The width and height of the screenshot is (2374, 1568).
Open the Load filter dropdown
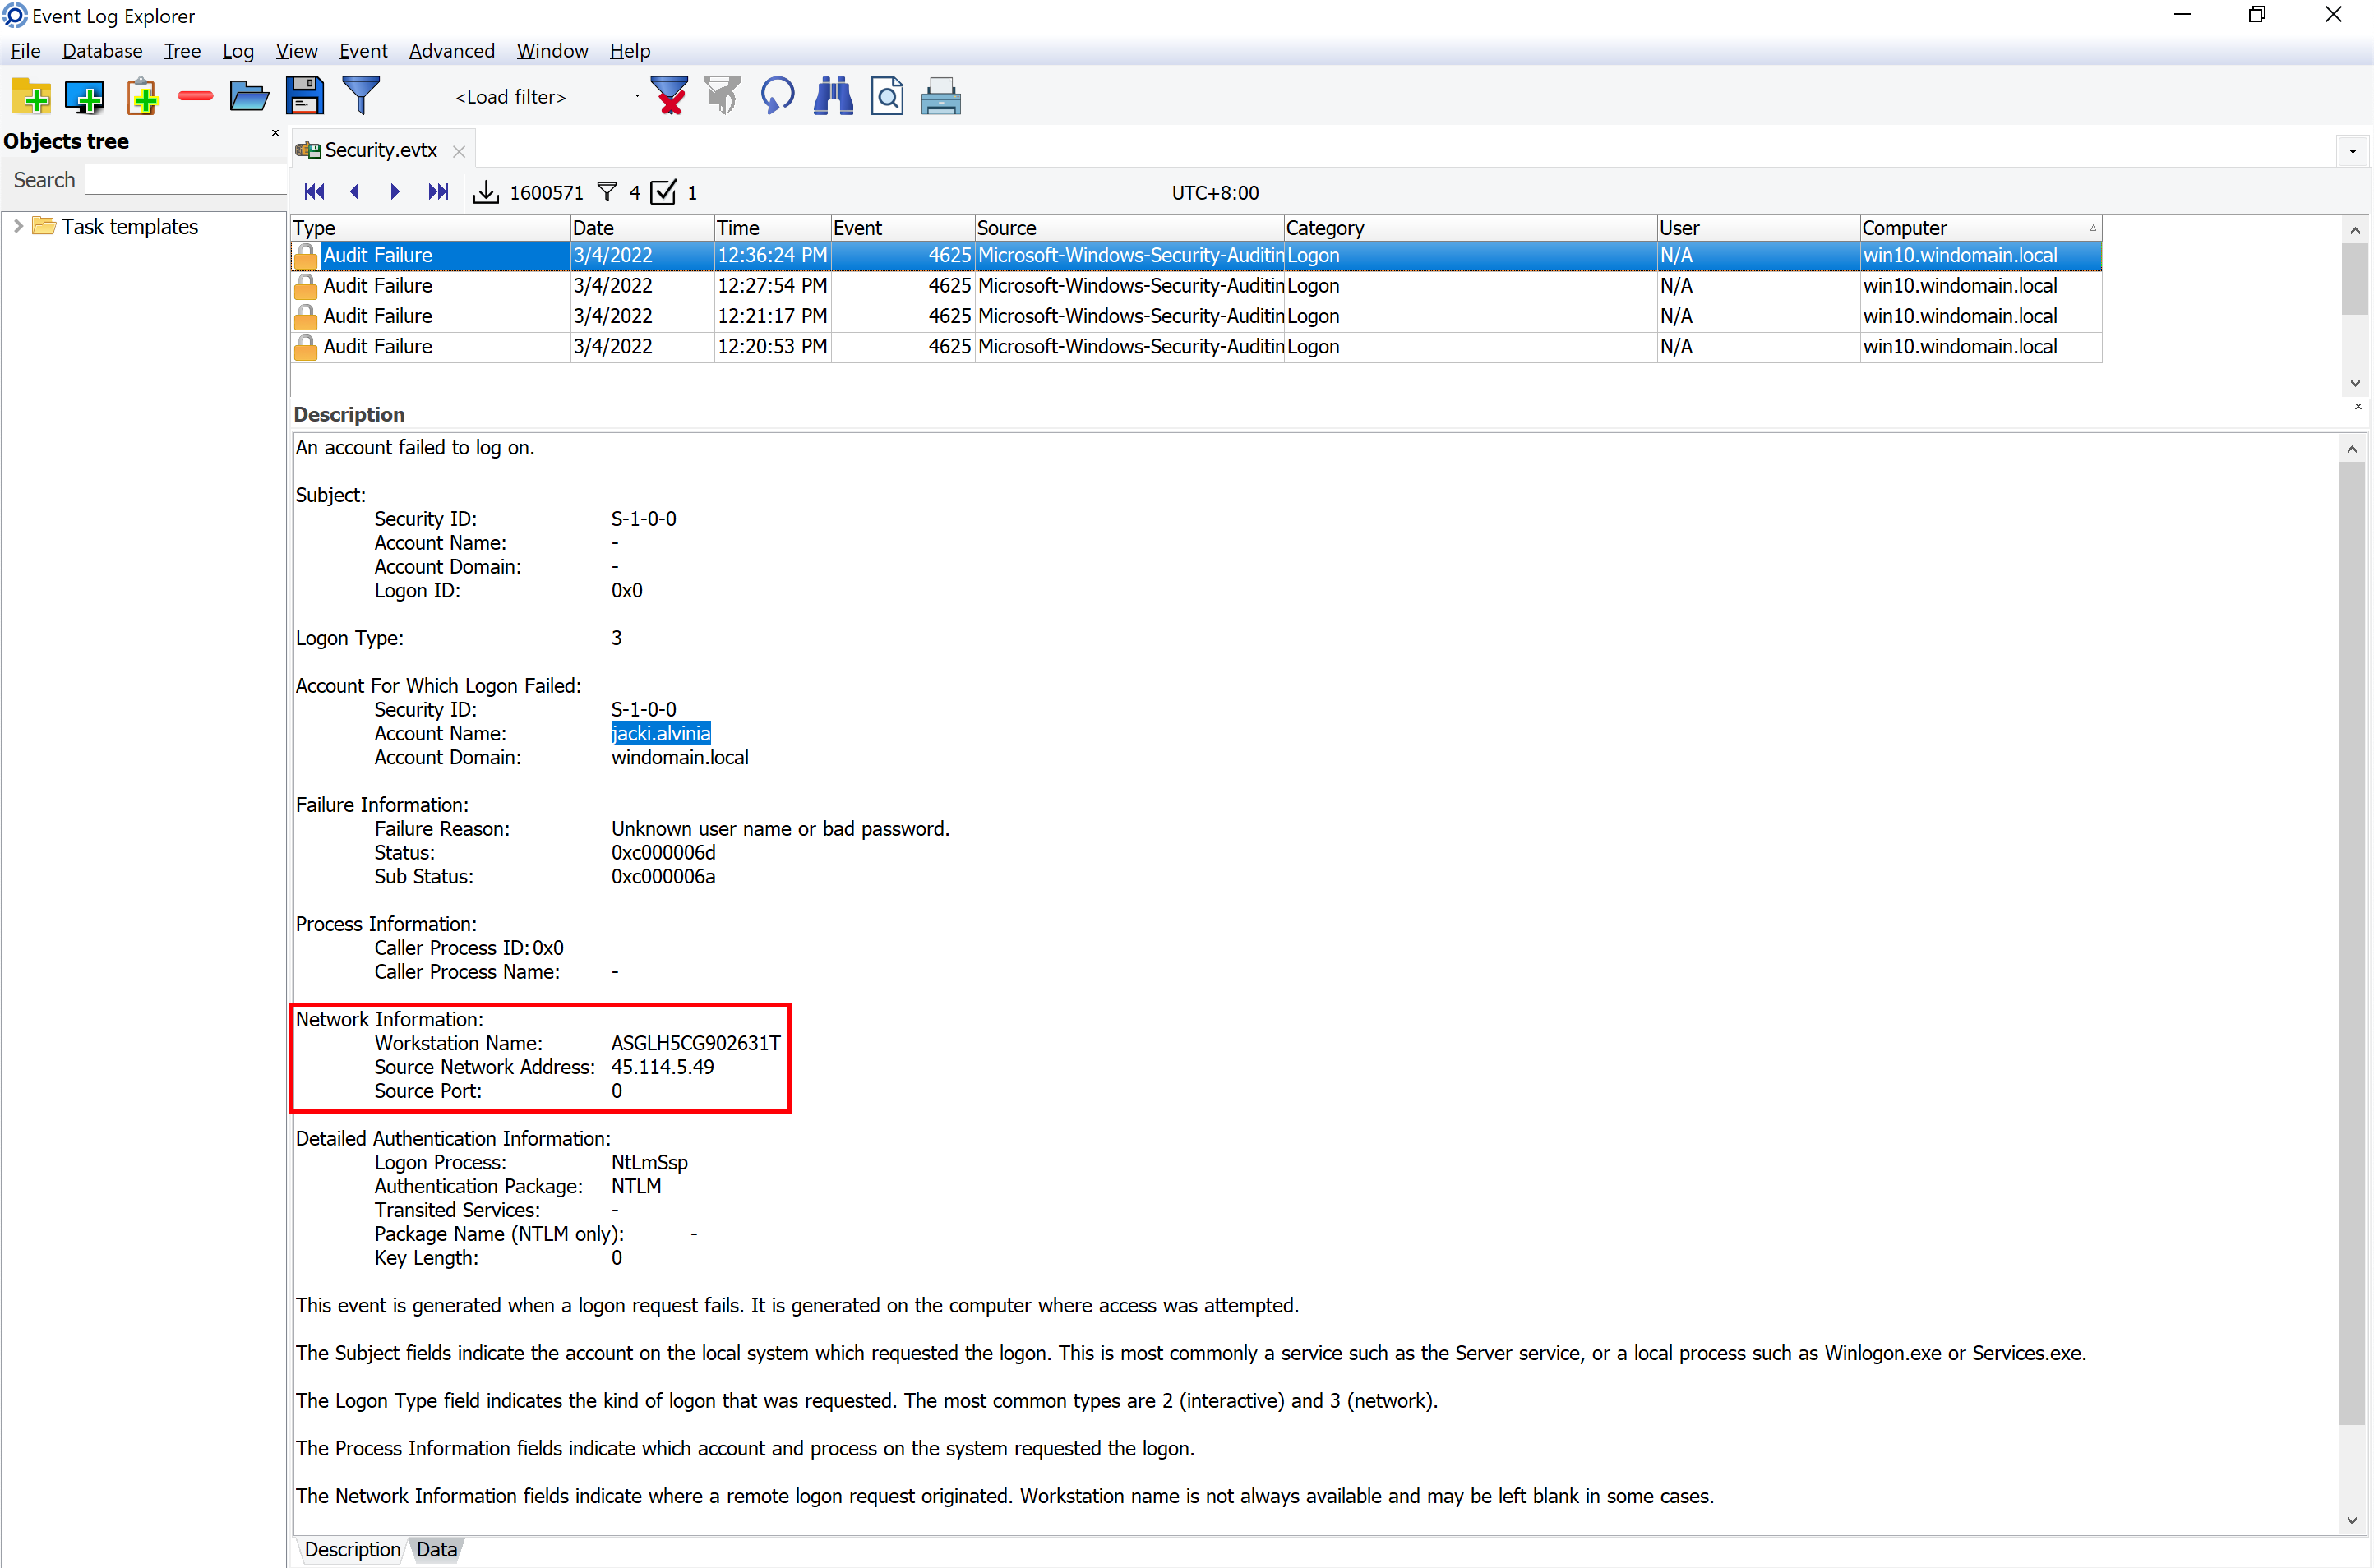pyautogui.click(x=636, y=97)
